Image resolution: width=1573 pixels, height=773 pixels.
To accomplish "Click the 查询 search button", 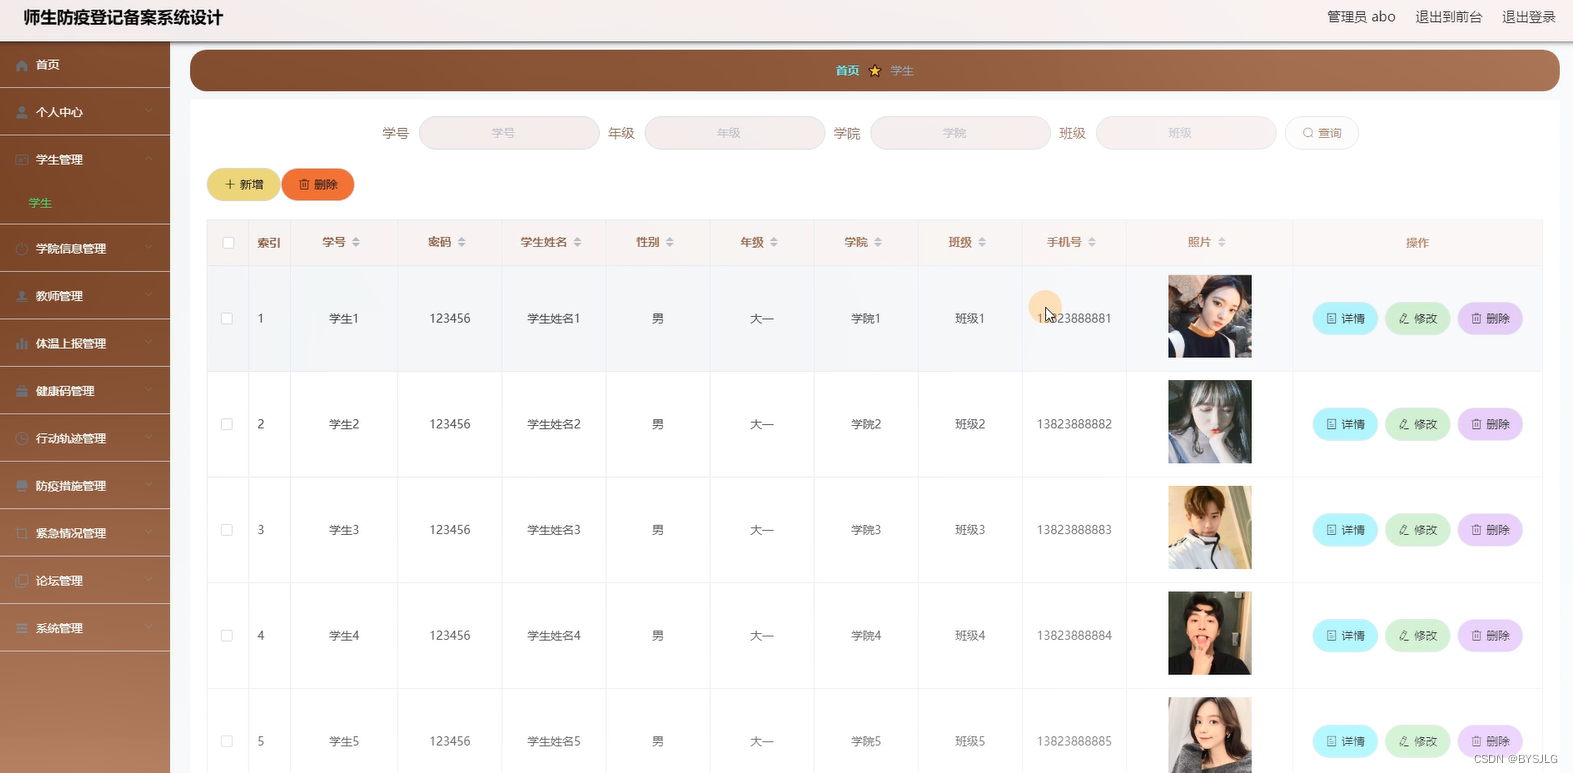I will (1321, 133).
